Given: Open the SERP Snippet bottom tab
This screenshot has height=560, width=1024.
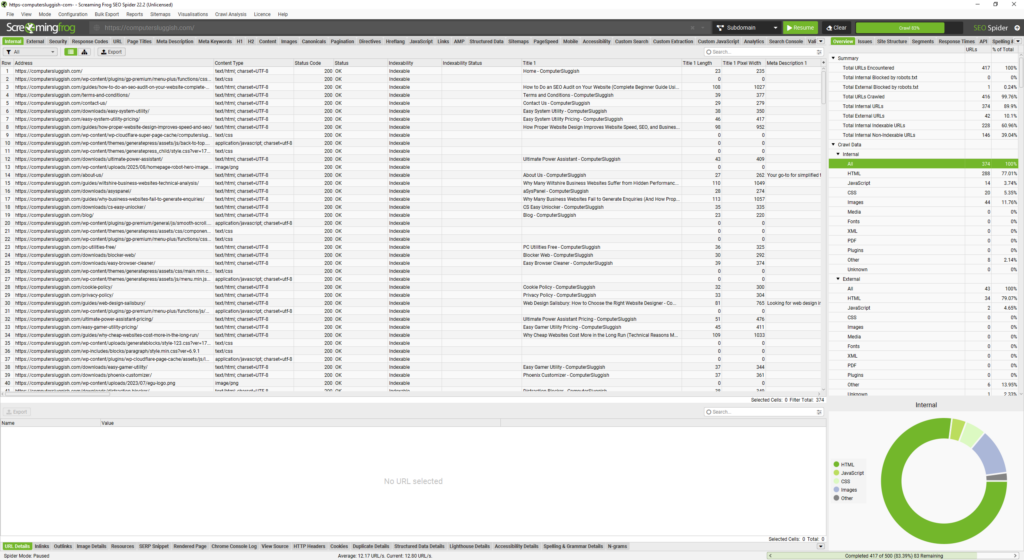Looking at the screenshot, I should tap(153, 546).
